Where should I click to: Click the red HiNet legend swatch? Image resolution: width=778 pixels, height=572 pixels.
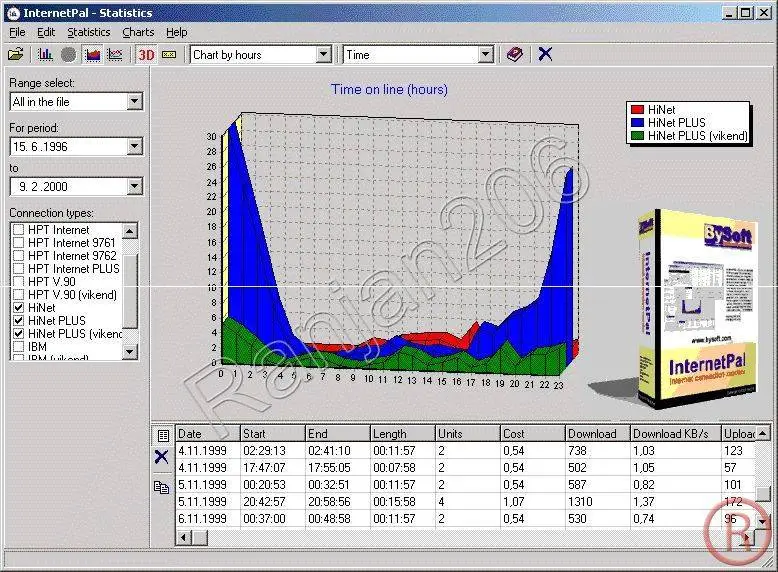tap(637, 110)
